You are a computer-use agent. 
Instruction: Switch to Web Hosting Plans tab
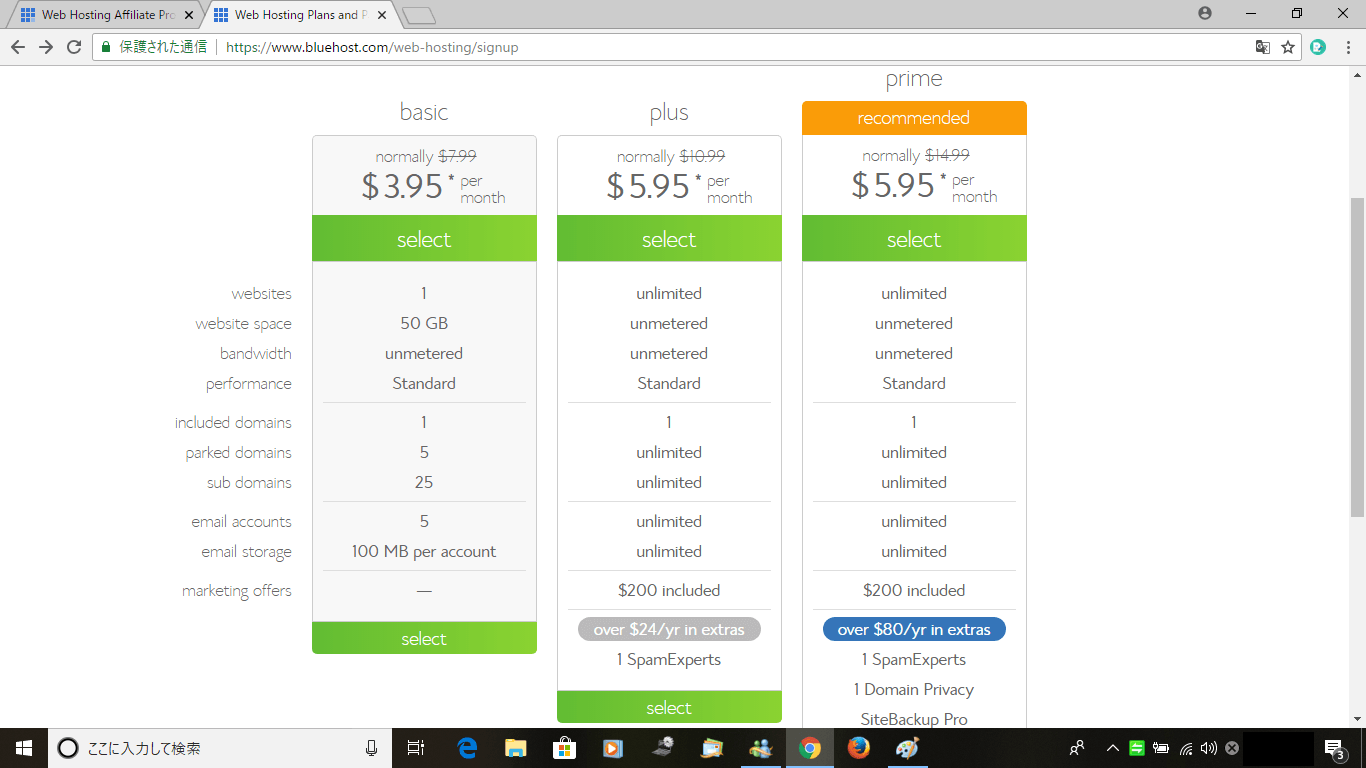point(300,15)
